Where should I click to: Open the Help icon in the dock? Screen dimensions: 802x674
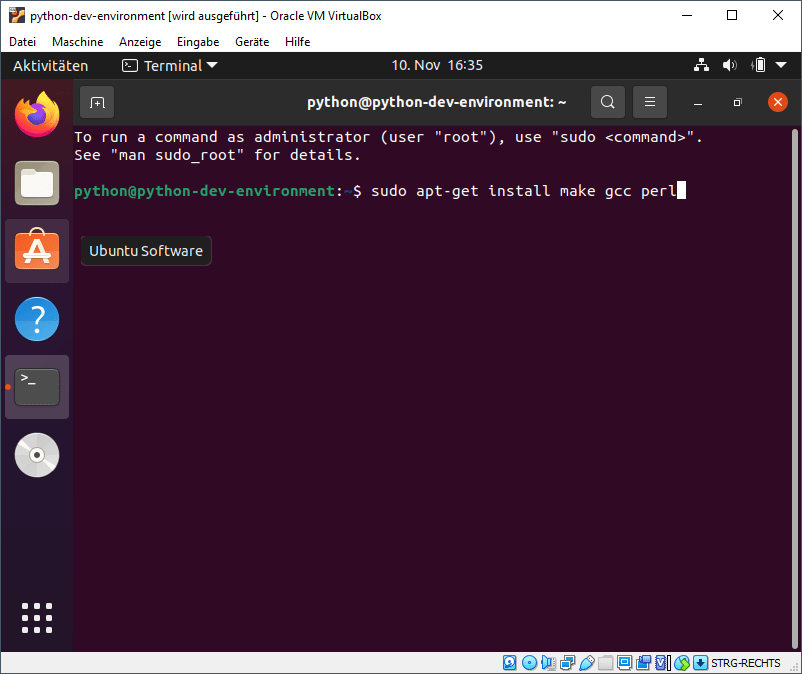[x=37, y=319]
